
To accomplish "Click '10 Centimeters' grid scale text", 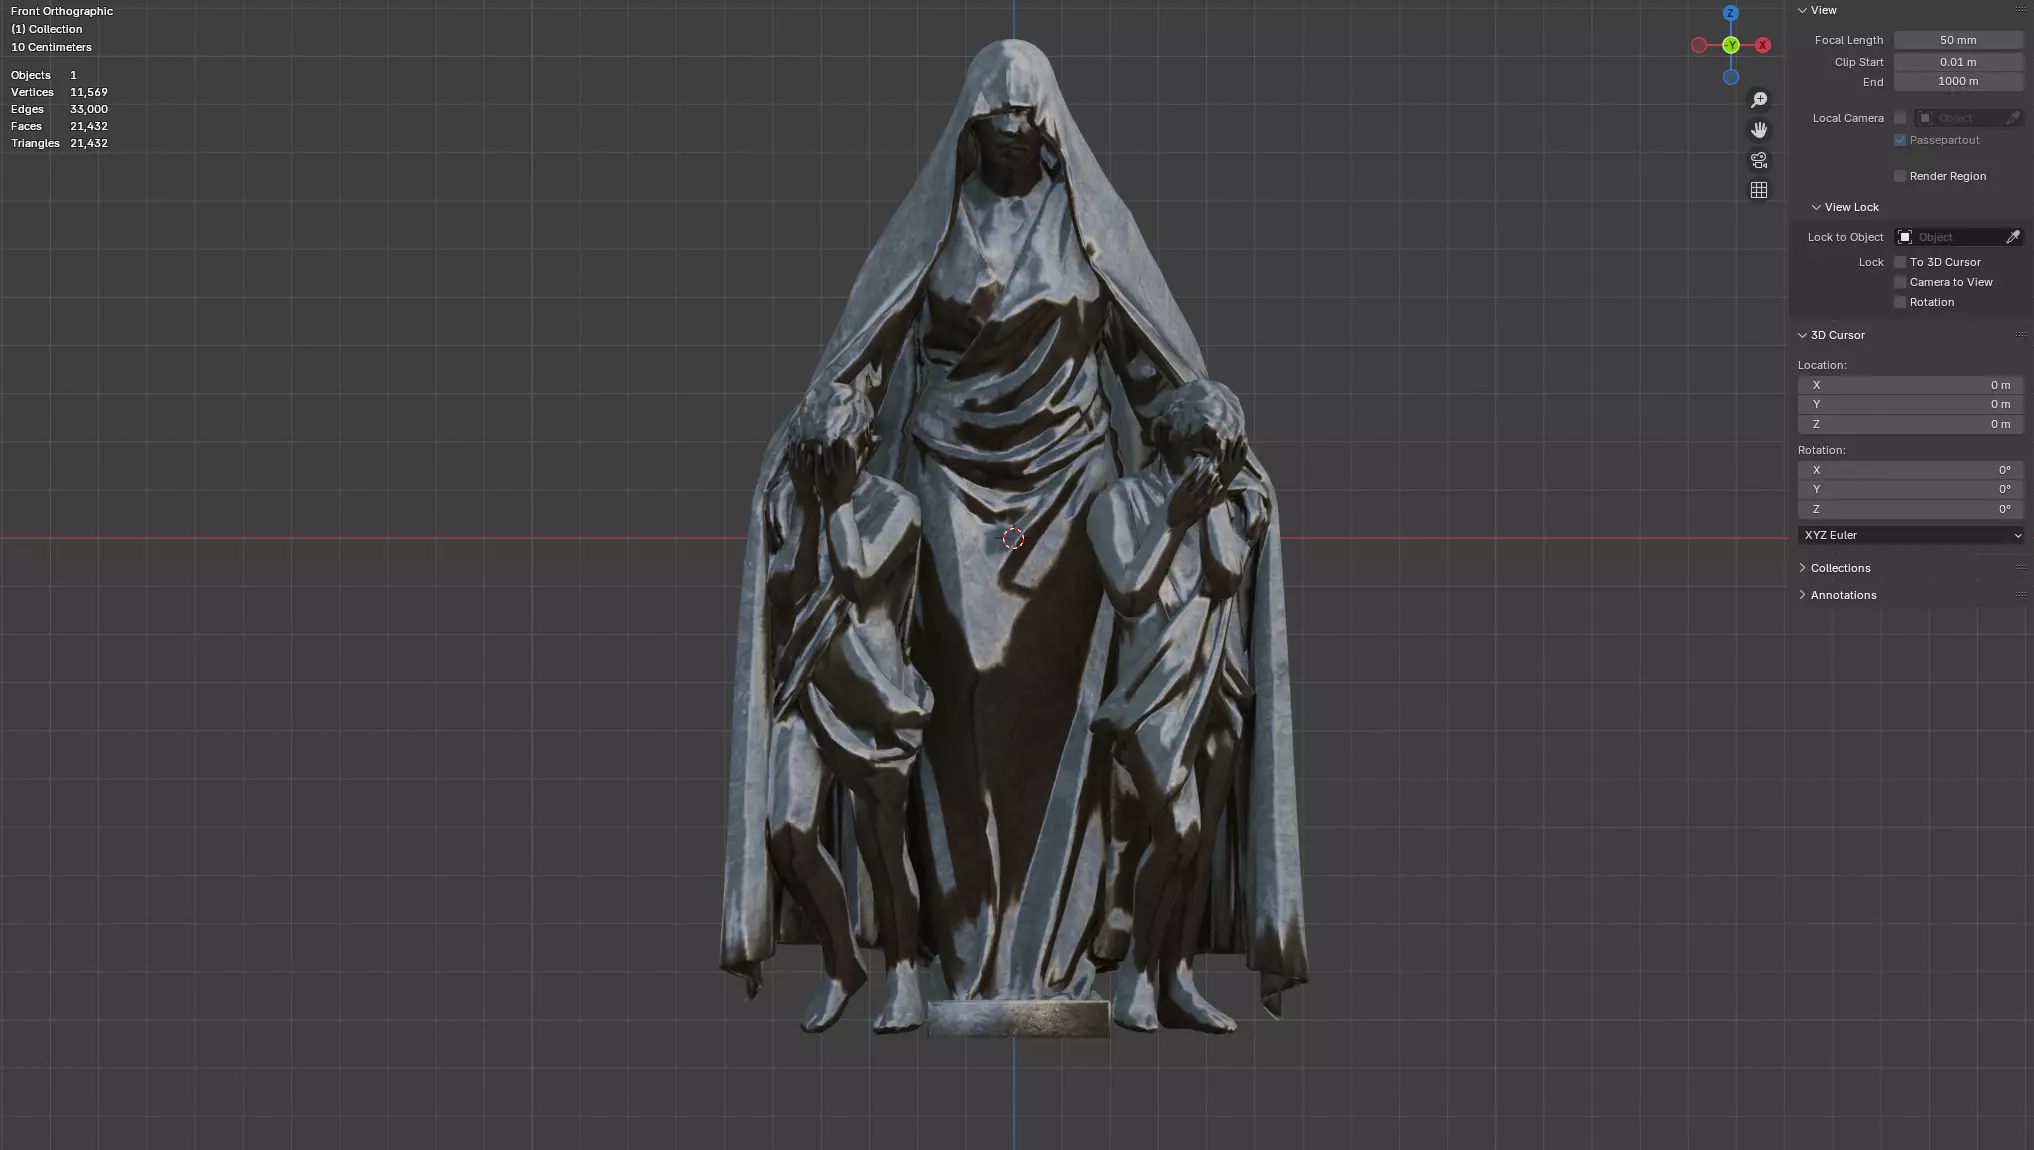I will coord(51,47).
